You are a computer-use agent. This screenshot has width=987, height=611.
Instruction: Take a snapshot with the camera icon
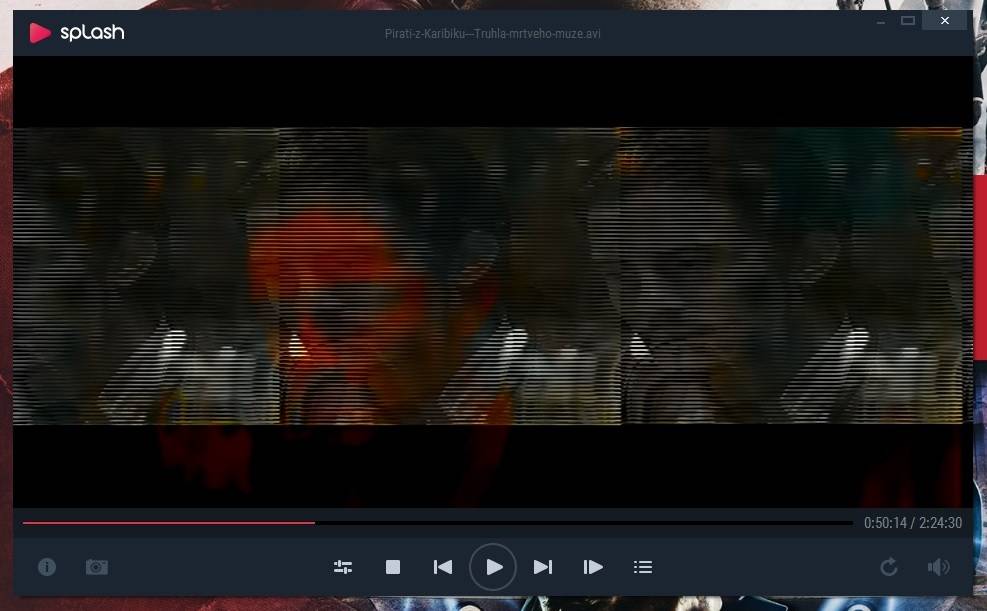(x=97, y=567)
